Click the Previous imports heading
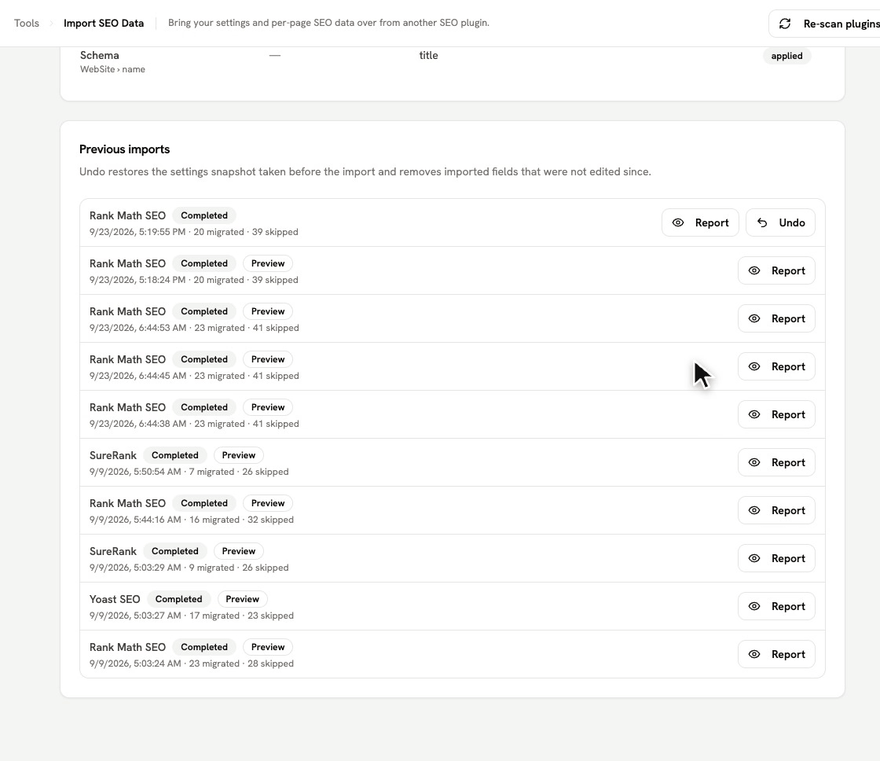The height and width of the screenshot is (761, 880). pyautogui.click(x=125, y=149)
